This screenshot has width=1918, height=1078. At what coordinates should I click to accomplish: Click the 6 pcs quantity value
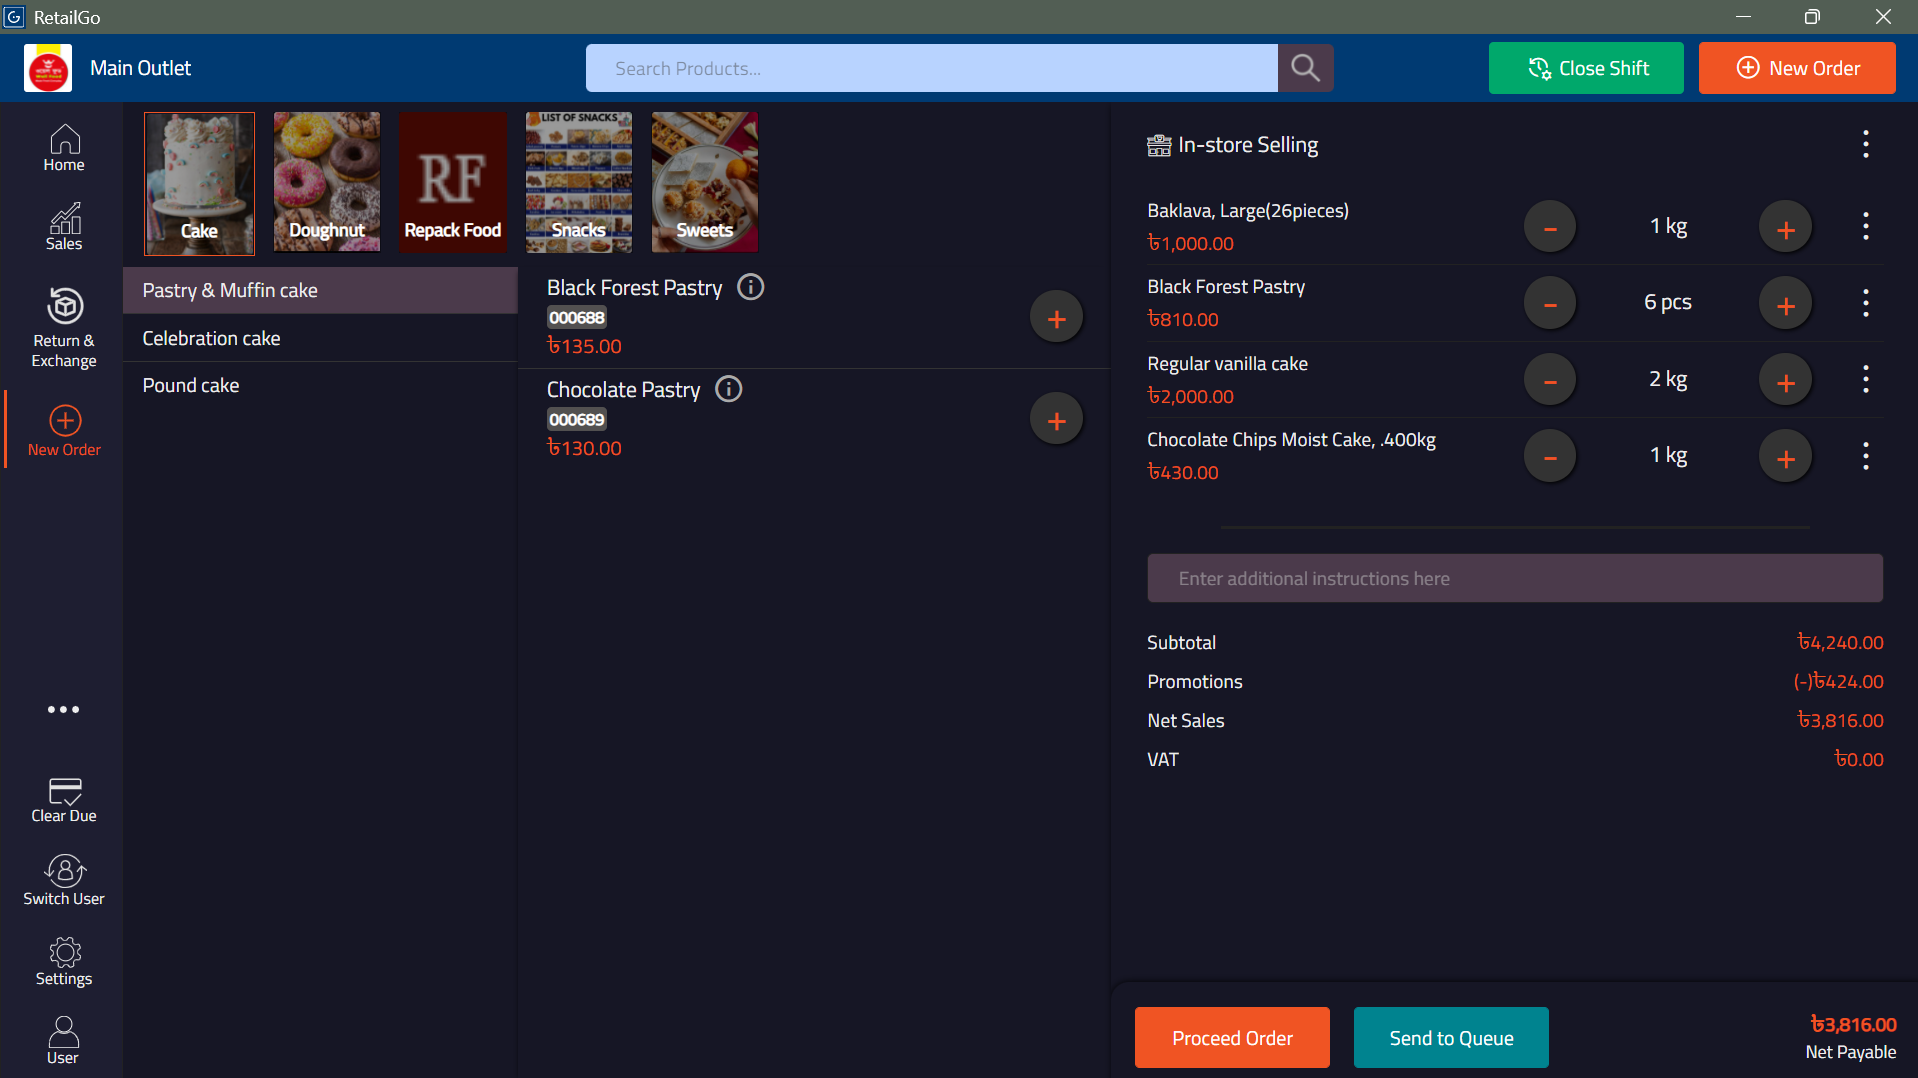(x=1668, y=302)
